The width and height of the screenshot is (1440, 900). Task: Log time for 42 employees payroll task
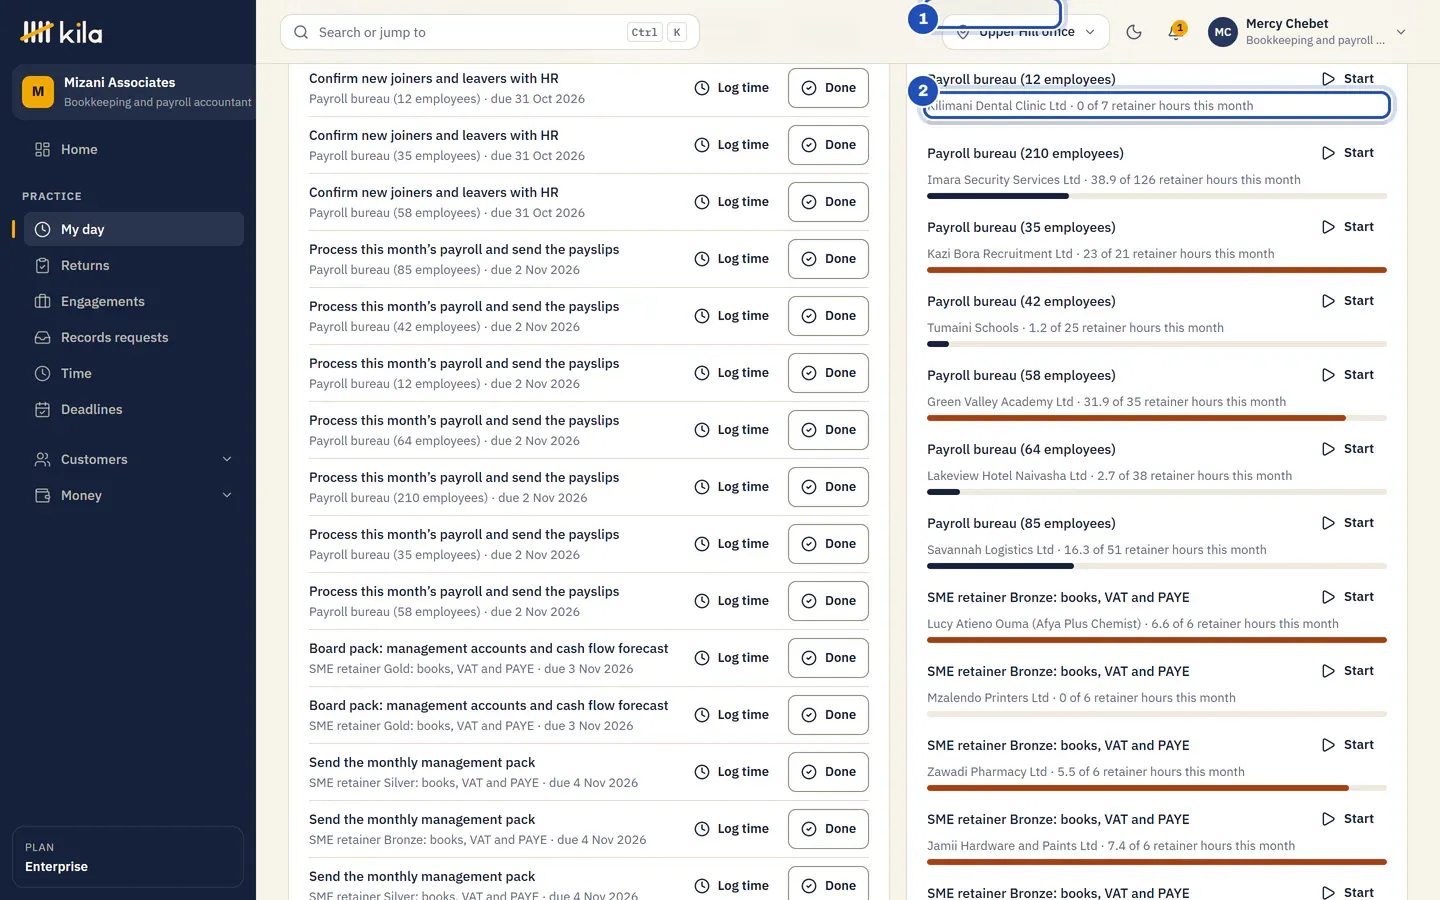tap(732, 316)
